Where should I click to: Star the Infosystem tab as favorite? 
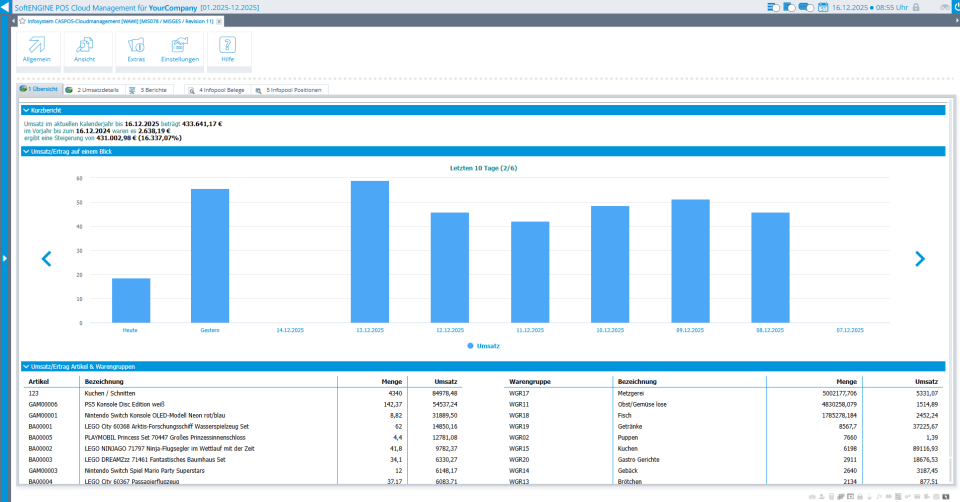click(22, 21)
